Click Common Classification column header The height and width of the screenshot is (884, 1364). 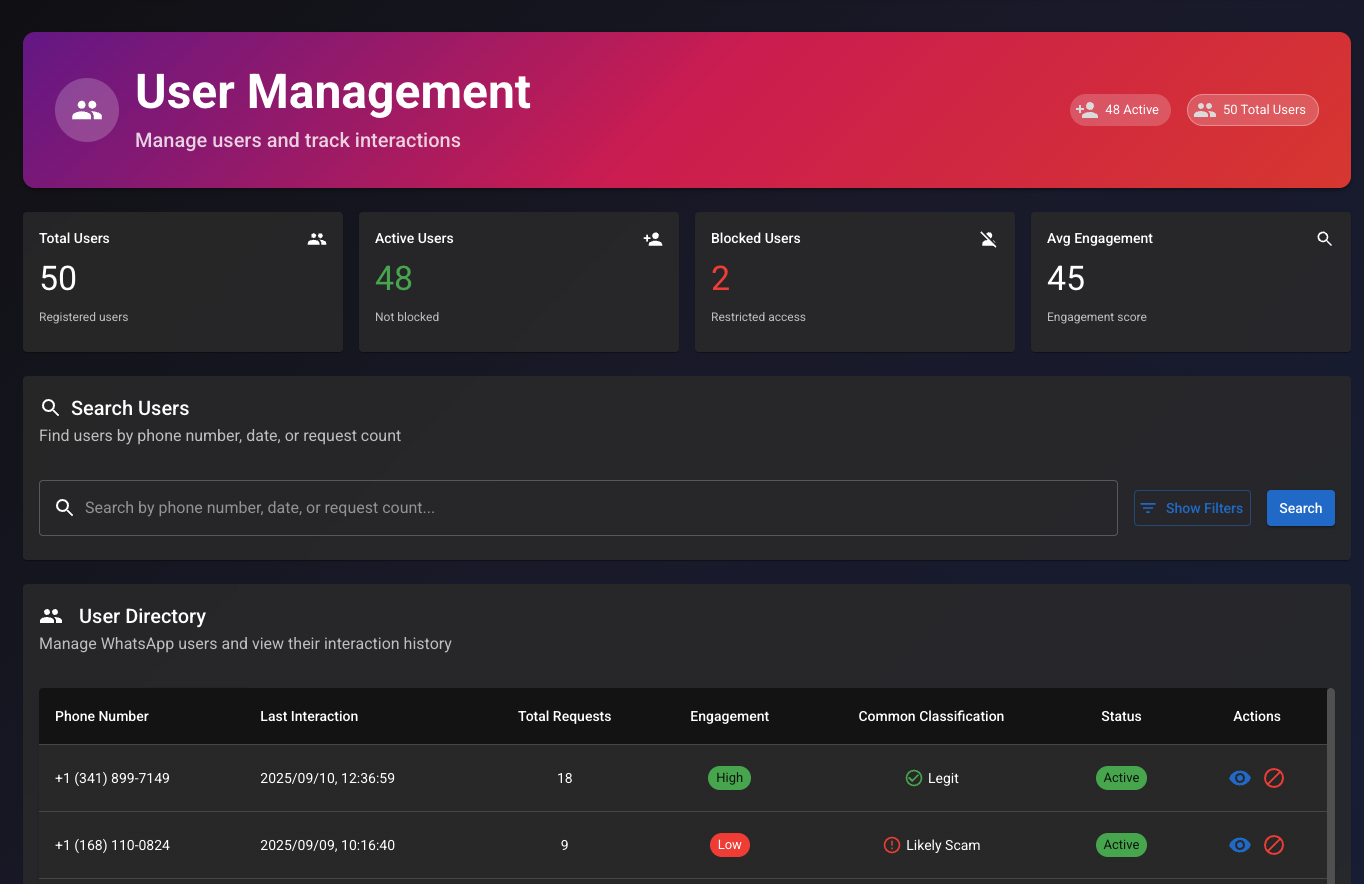point(931,716)
